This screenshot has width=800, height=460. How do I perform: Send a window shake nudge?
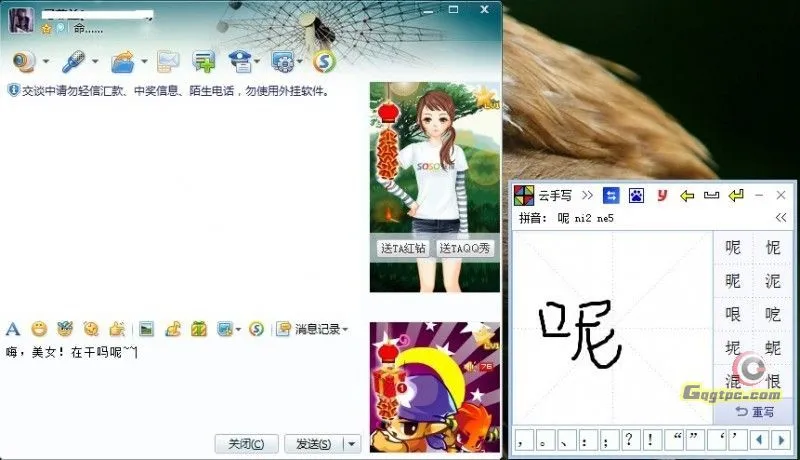pos(91,329)
